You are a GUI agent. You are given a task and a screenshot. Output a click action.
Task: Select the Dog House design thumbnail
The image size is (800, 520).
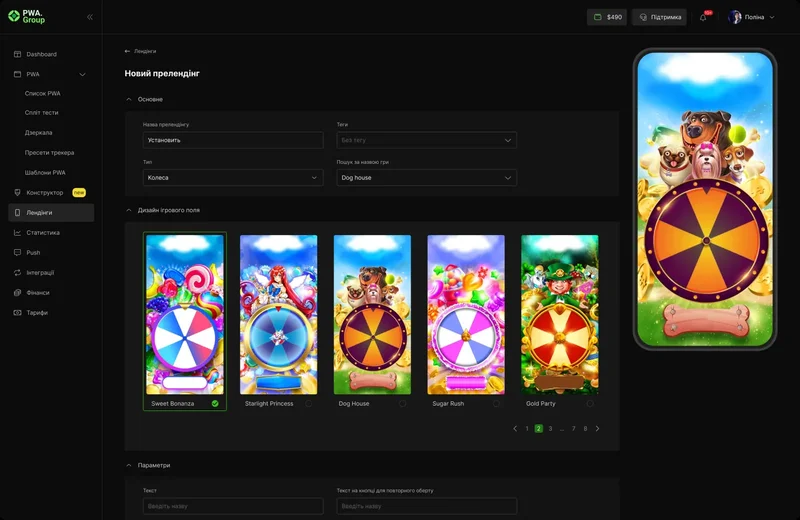click(372, 314)
